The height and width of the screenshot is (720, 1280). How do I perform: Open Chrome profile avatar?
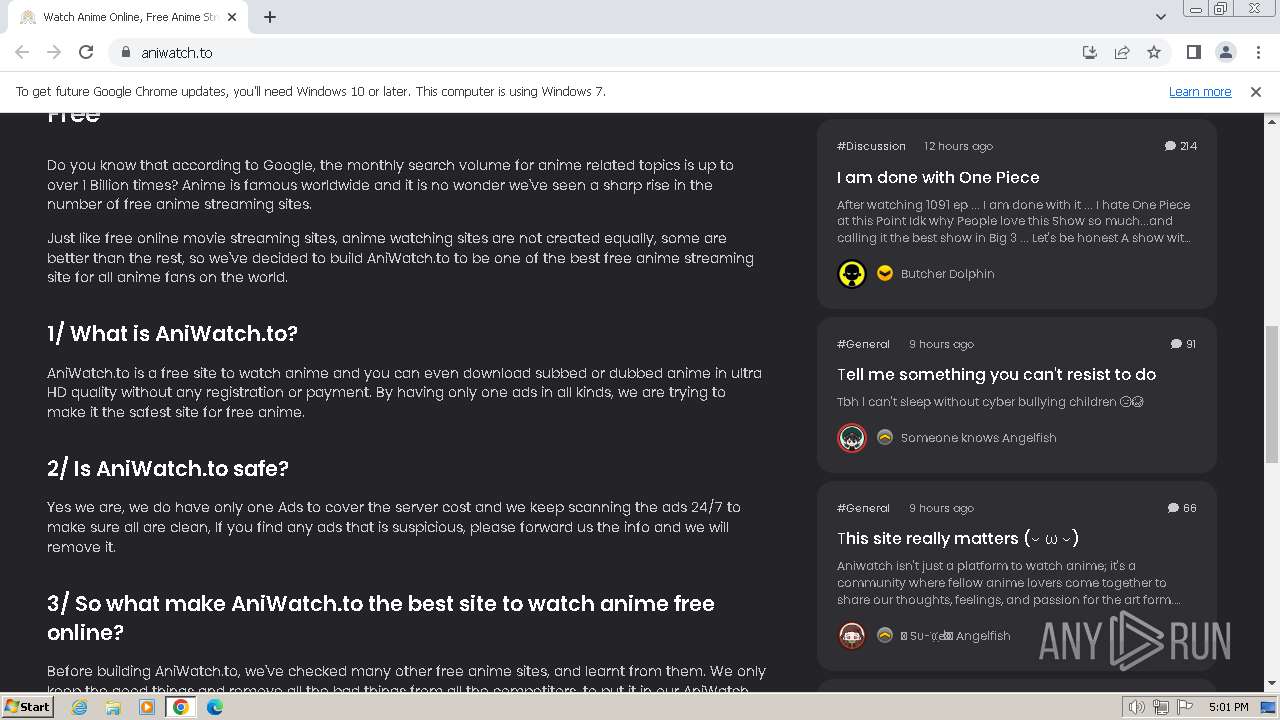pos(1225,52)
